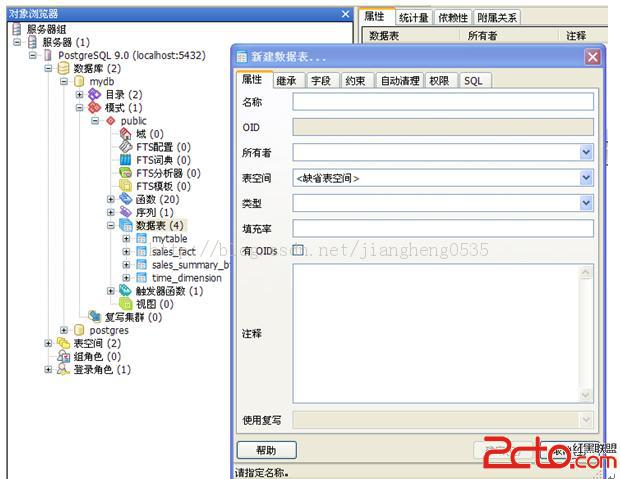Click the 视图 (0) views icon
The width and height of the screenshot is (620, 479).
point(126,304)
